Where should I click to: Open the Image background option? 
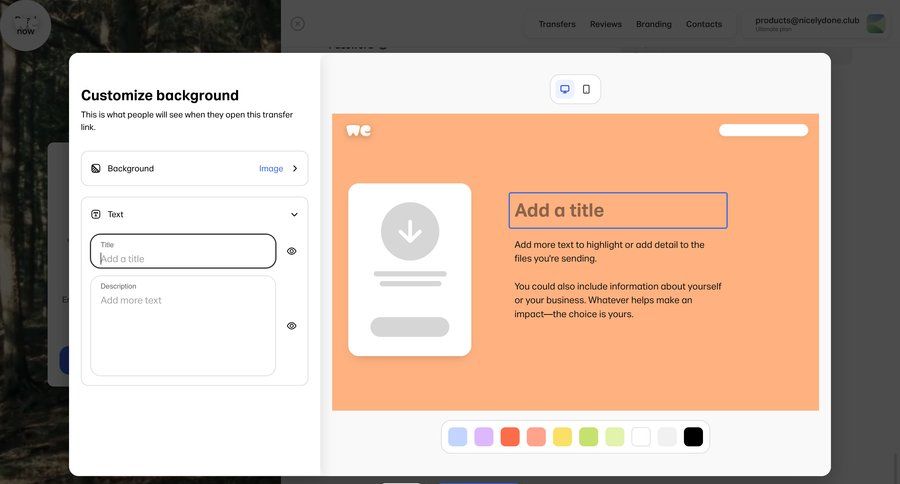271,168
